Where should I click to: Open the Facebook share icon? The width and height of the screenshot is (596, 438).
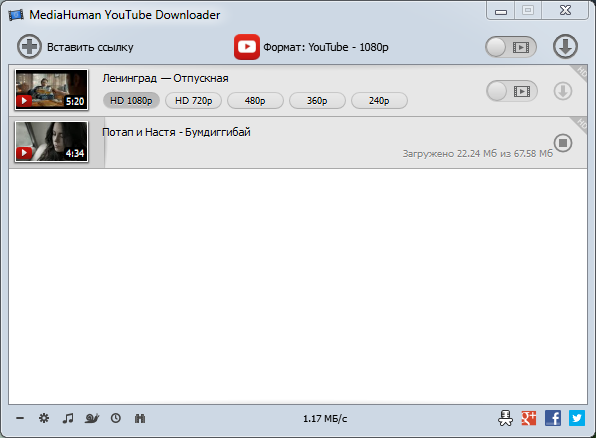point(553,418)
